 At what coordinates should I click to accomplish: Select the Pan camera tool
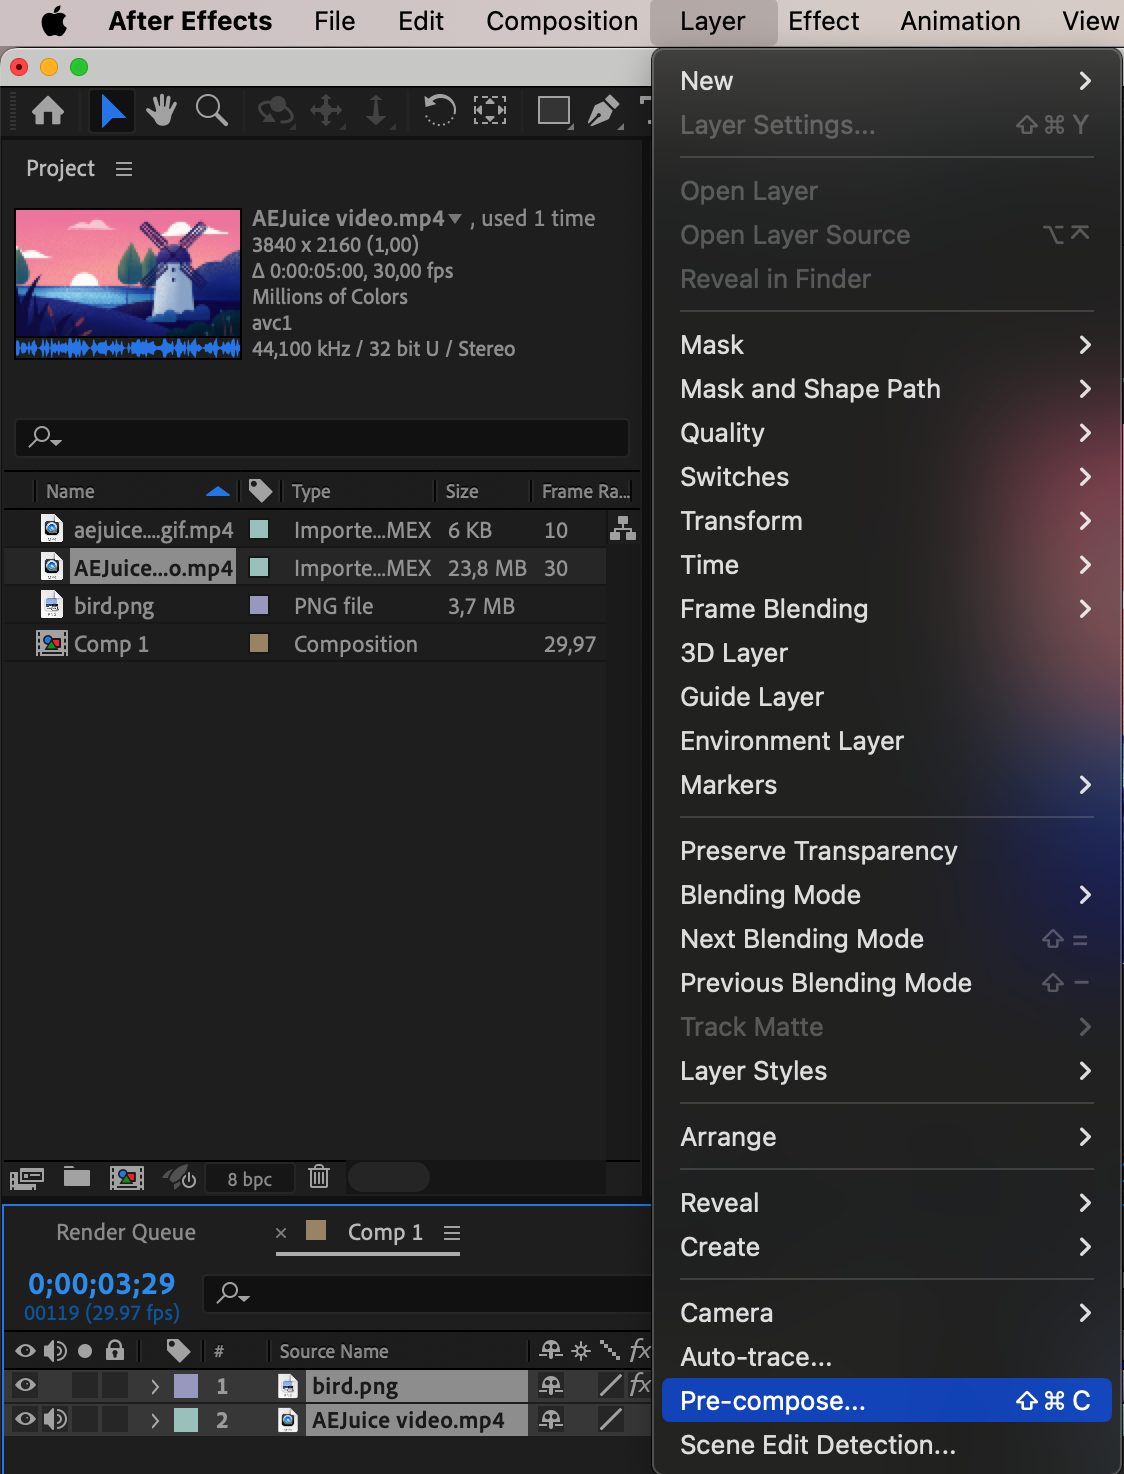pos(327,110)
